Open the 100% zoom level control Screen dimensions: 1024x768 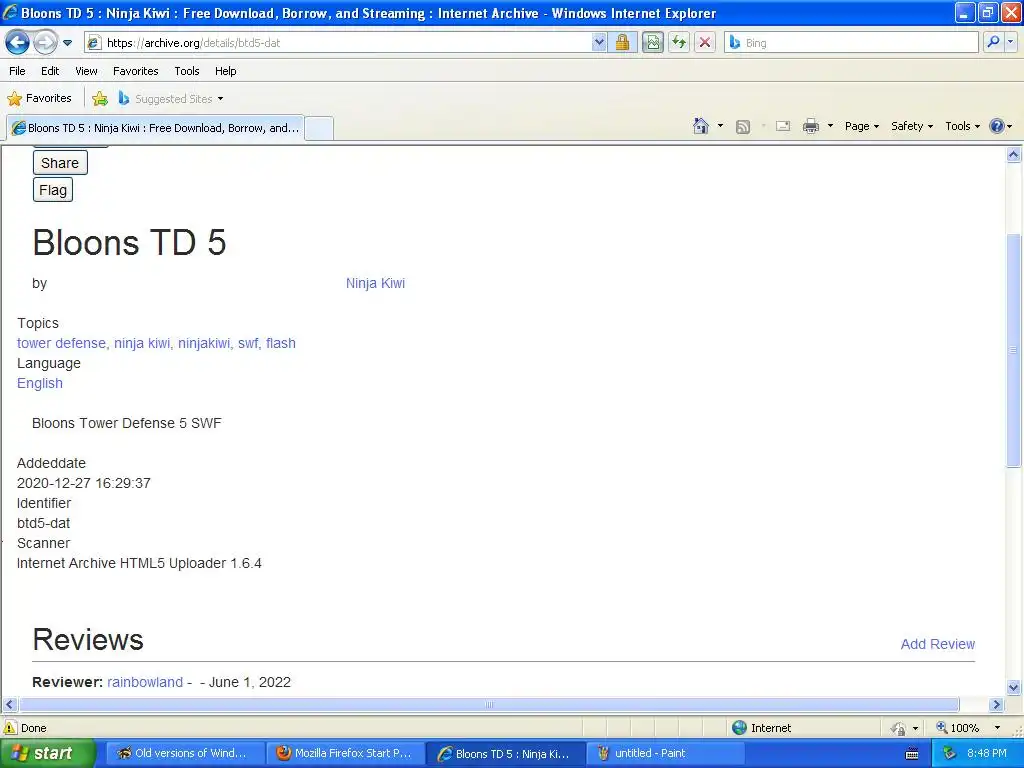click(x=957, y=728)
